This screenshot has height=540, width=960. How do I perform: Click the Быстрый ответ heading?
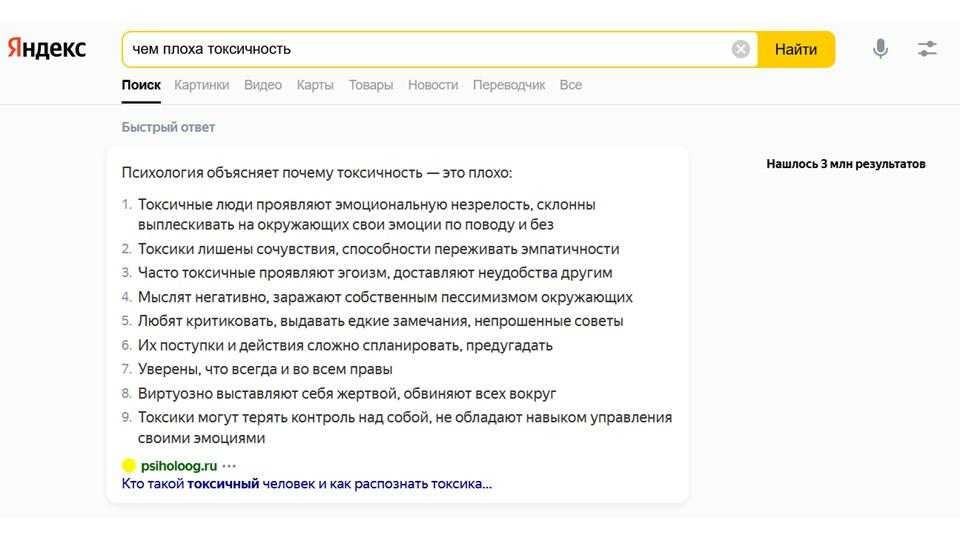pos(168,127)
